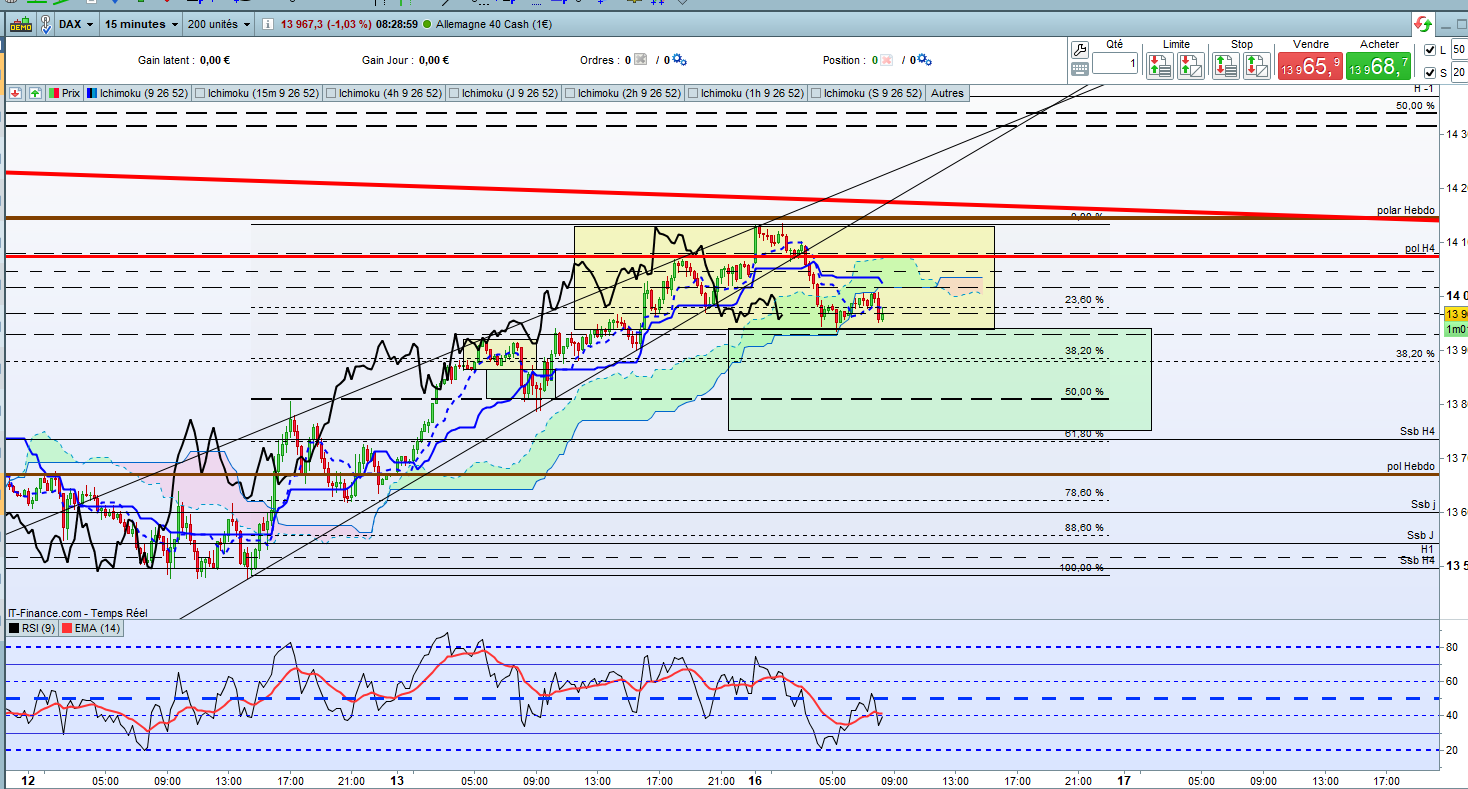Click the pol H4 line label
The width and height of the screenshot is (1468, 789).
click(1420, 248)
